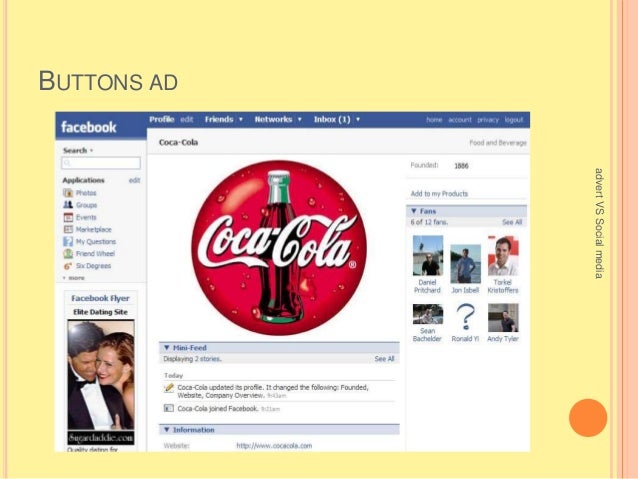Open Jon Isbell fan photo

pyautogui.click(x=465, y=264)
